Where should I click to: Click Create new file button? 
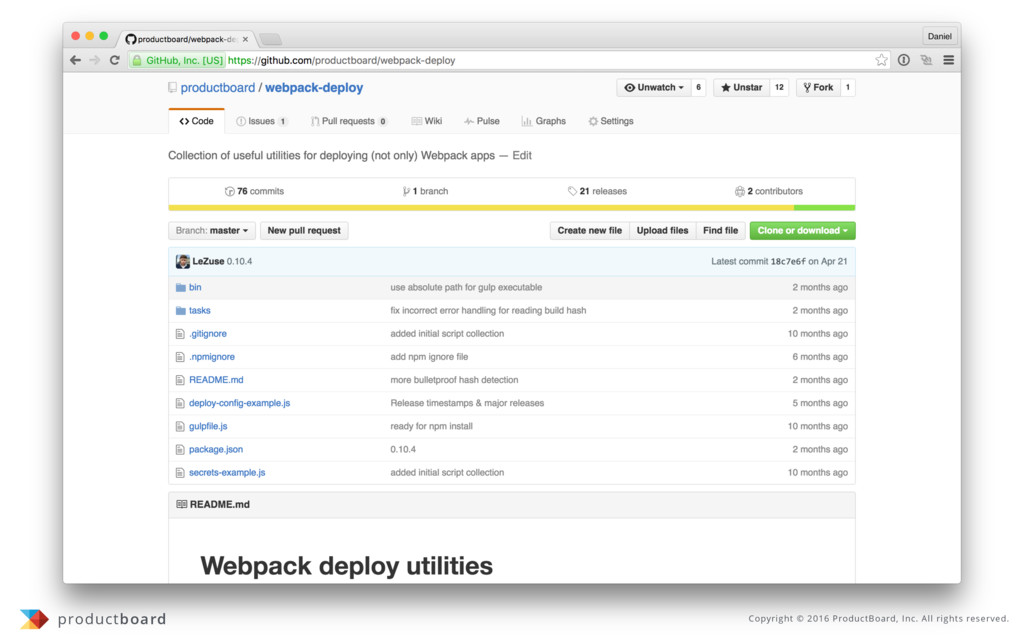tap(590, 231)
